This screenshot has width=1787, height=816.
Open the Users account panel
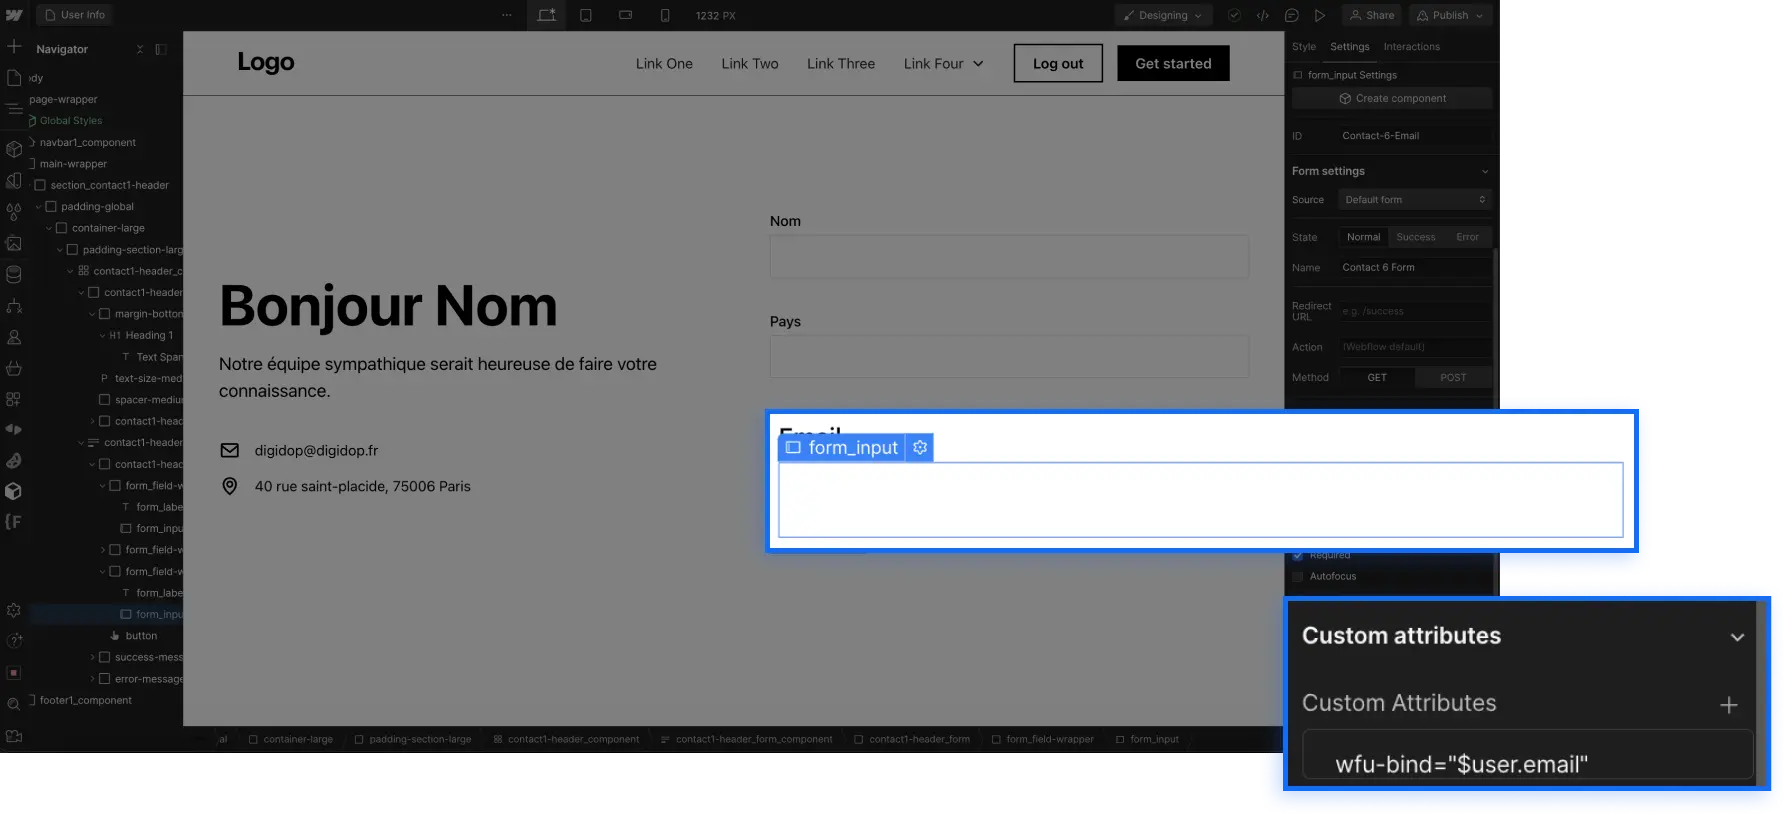pyautogui.click(x=14, y=337)
